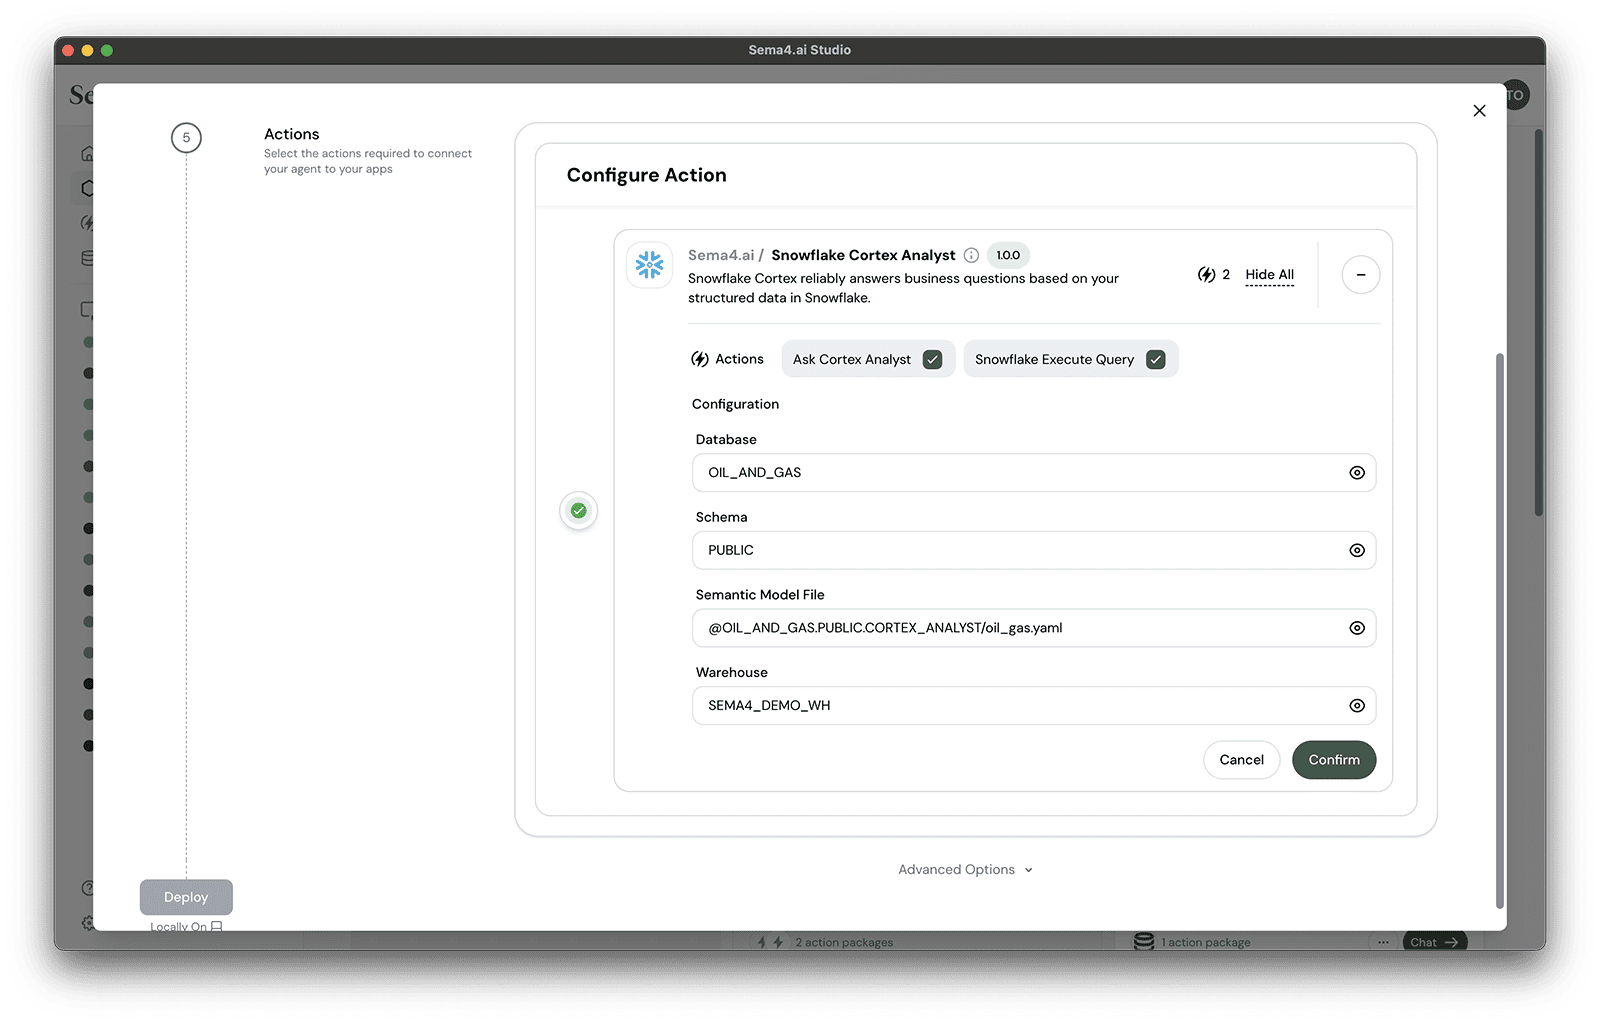The image size is (1600, 1022).
Task: Select the database icon in the left sidebar
Action: tap(88, 258)
